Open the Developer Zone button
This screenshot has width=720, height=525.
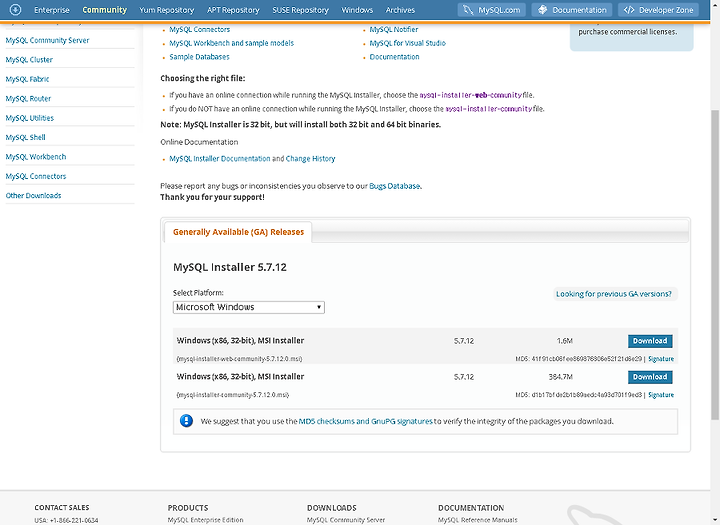(658, 10)
